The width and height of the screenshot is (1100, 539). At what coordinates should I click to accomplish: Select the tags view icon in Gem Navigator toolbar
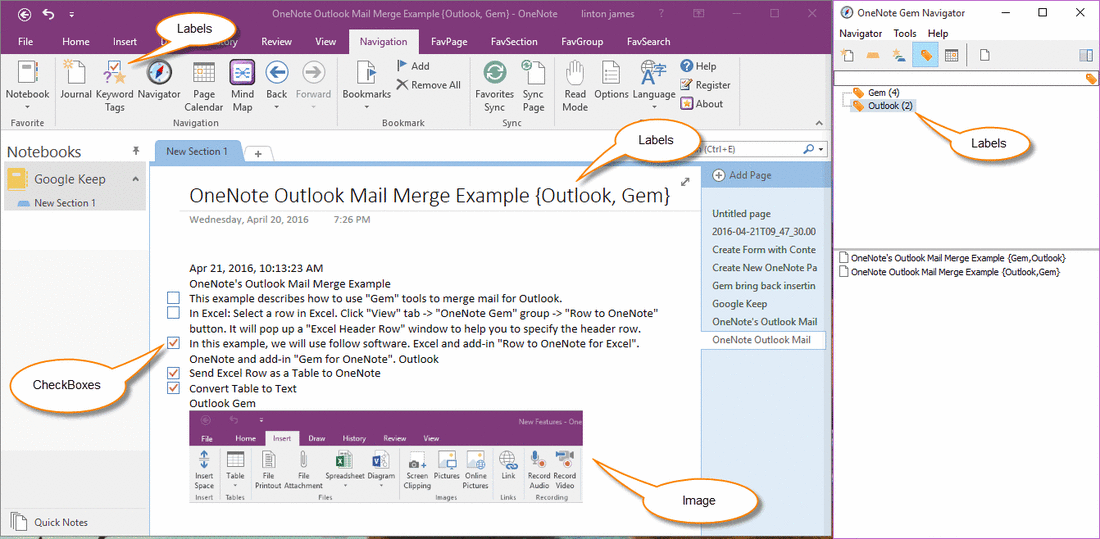925,55
